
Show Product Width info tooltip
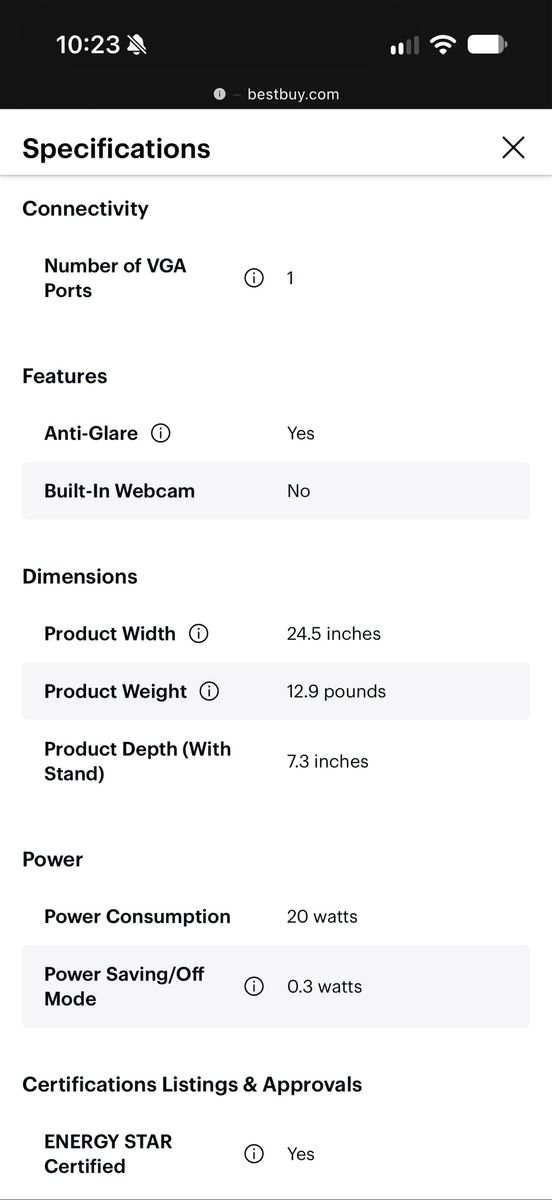(x=199, y=633)
